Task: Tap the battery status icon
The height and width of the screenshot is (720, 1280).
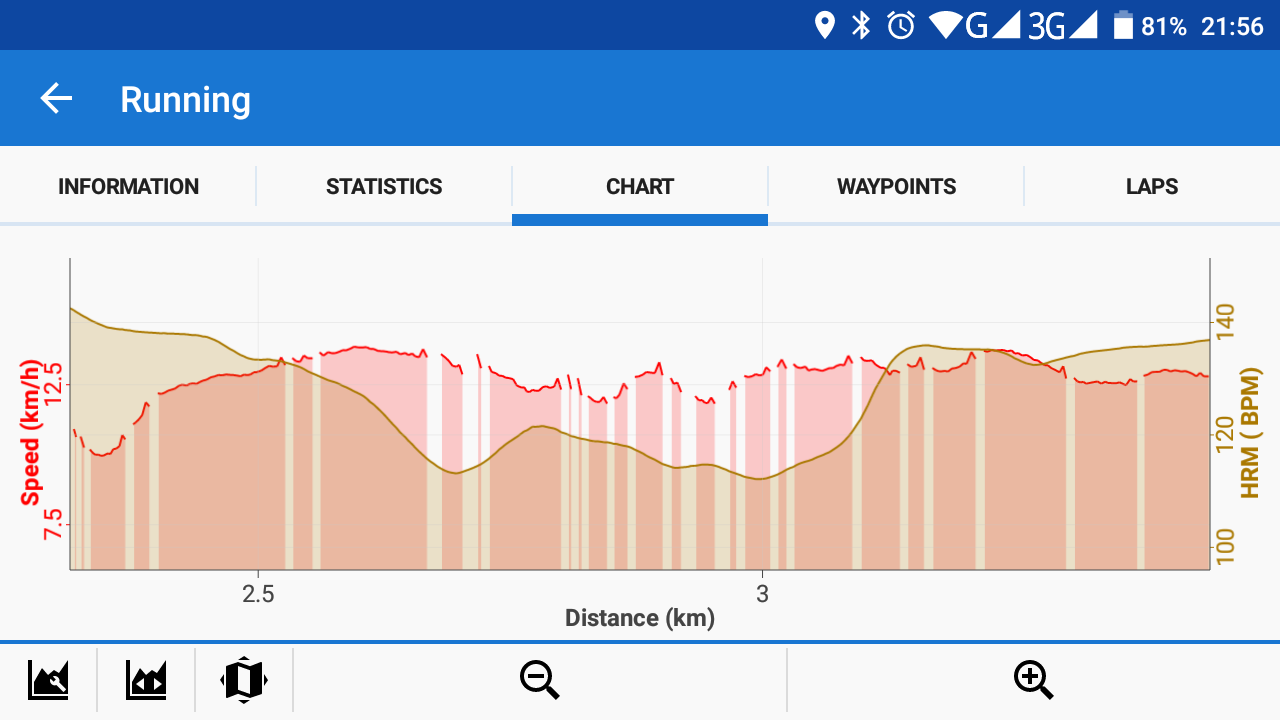Action: [x=1123, y=25]
